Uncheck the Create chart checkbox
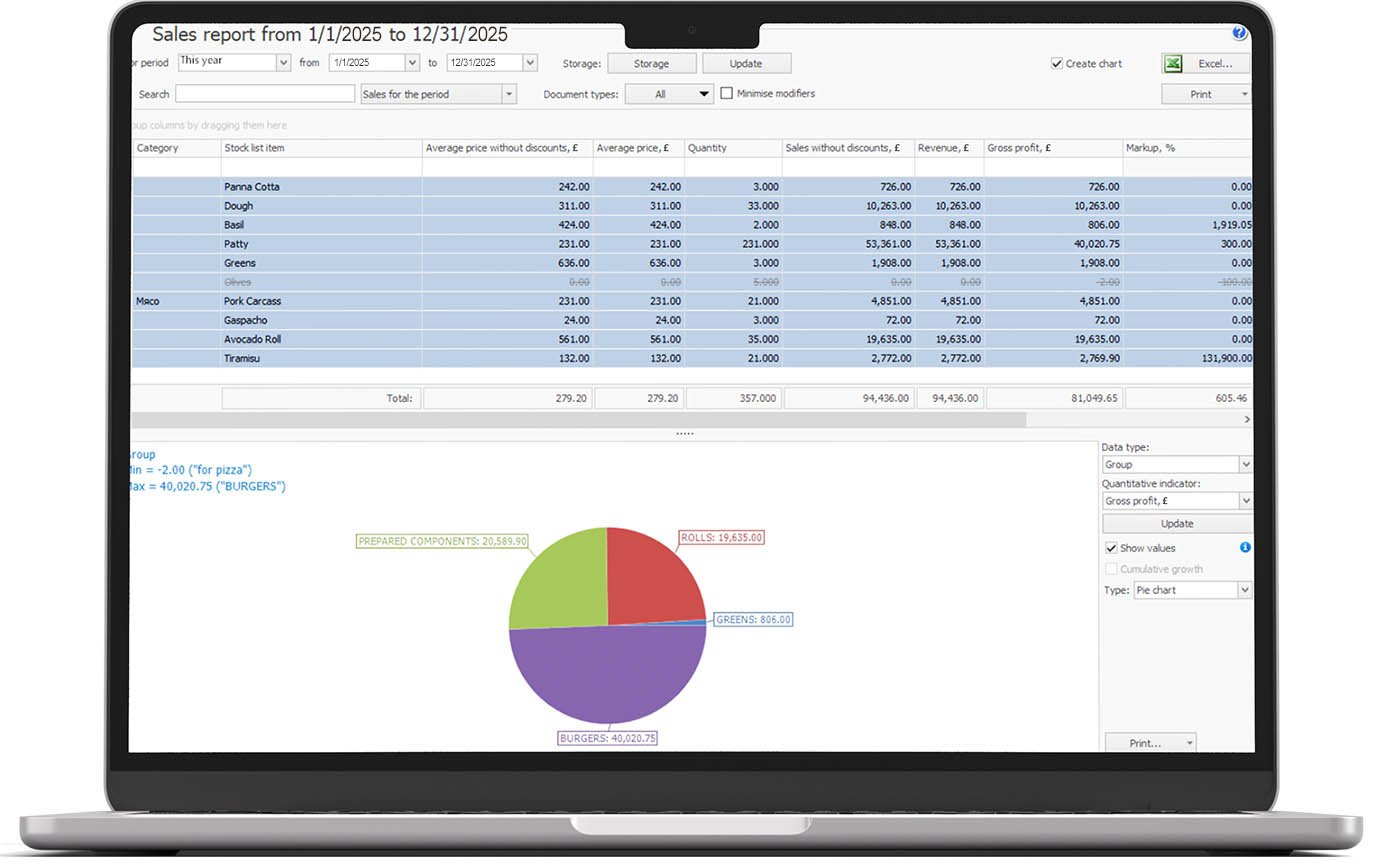Viewport: 1383px width, 864px height. pos(1057,62)
